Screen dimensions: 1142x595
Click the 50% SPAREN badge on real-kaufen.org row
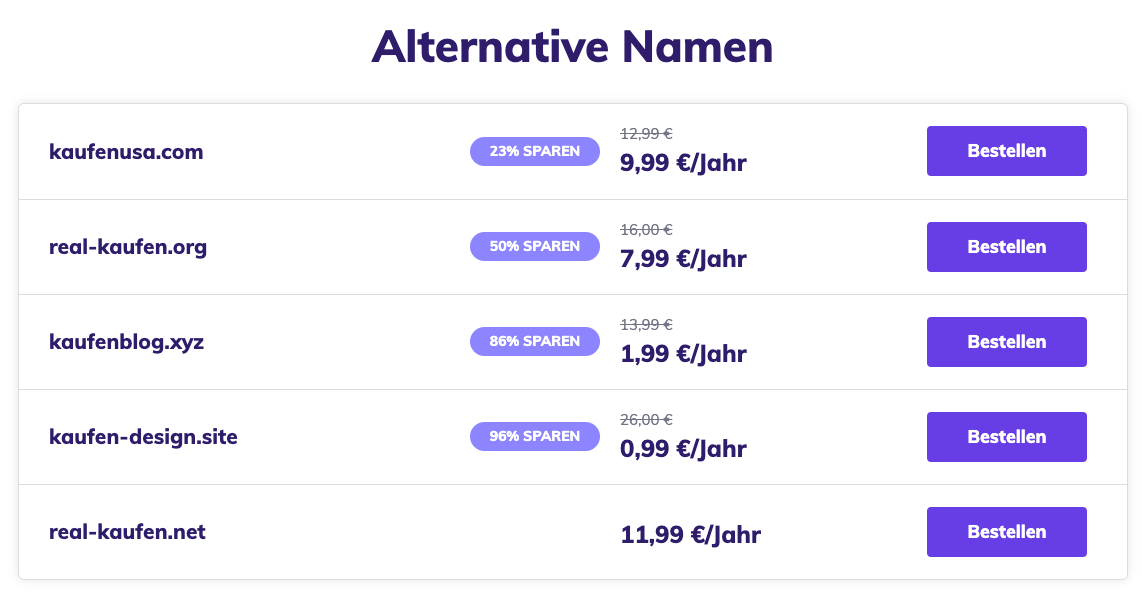[x=534, y=246]
